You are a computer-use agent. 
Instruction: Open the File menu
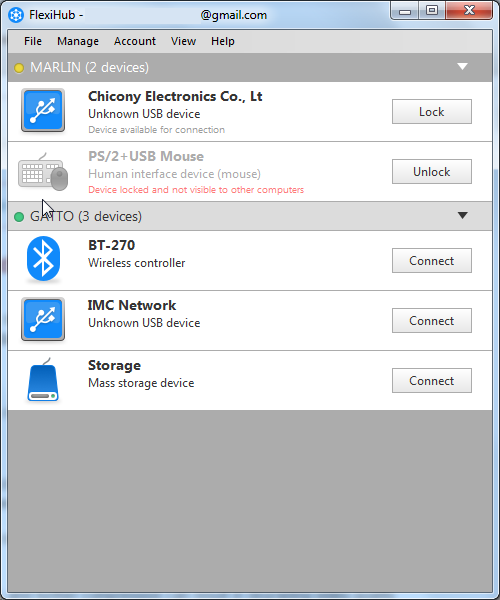tap(33, 41)
